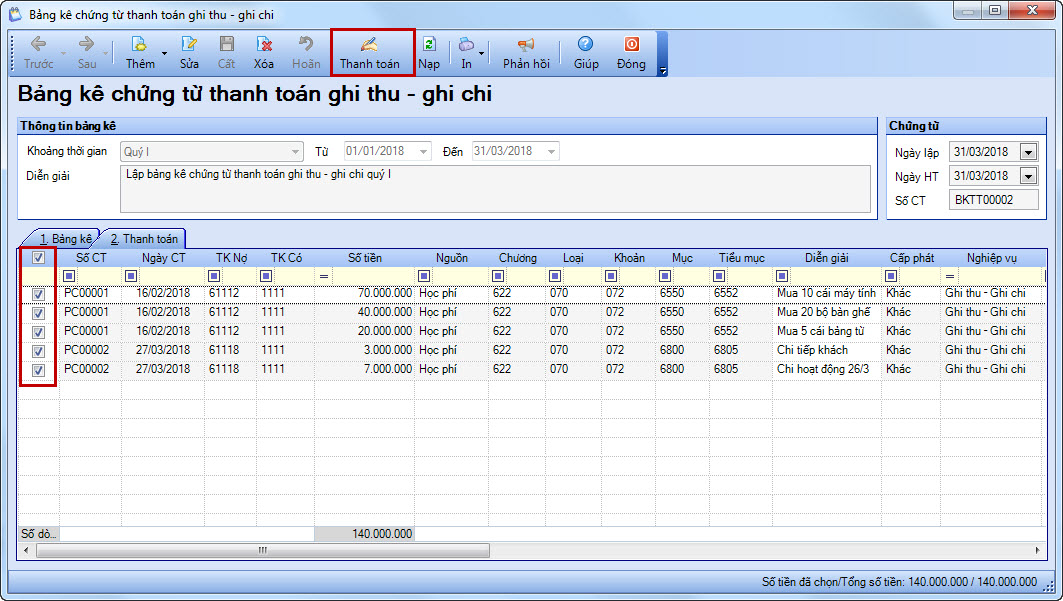Click the Số CT input field BKTT00002
Viewport: 1063px width, 601px height.
[993, 200]
